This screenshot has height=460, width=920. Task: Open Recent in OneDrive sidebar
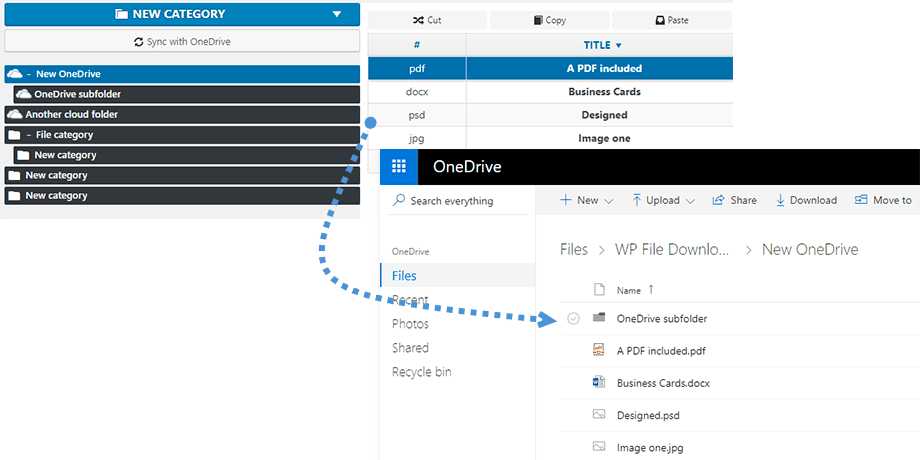point(410,300)
